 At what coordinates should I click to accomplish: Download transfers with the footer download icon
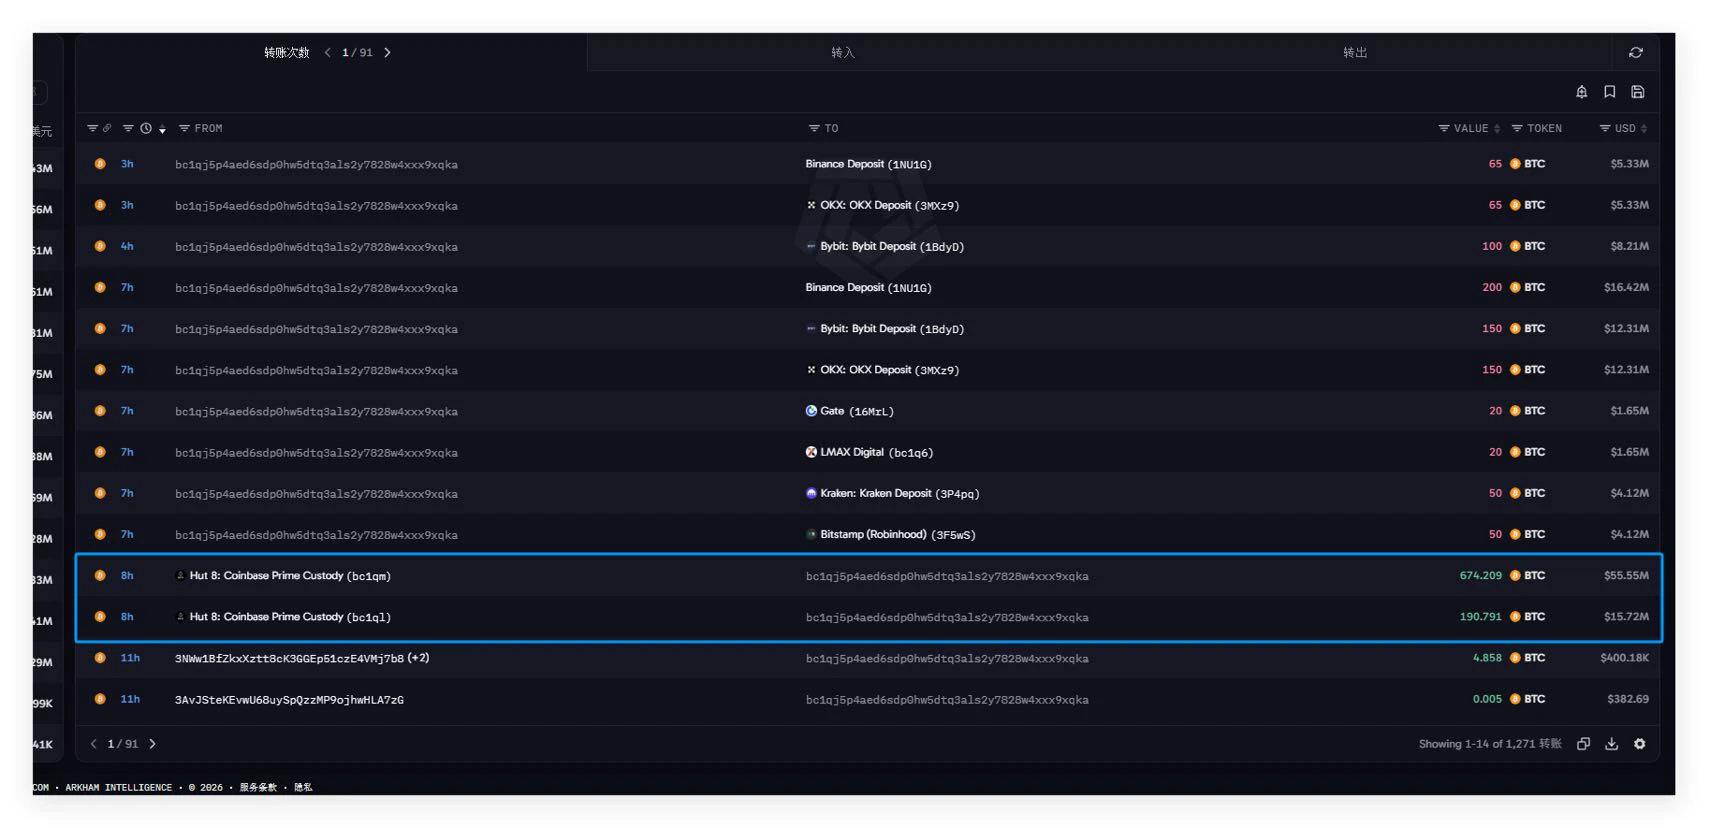pos(1611,744)
